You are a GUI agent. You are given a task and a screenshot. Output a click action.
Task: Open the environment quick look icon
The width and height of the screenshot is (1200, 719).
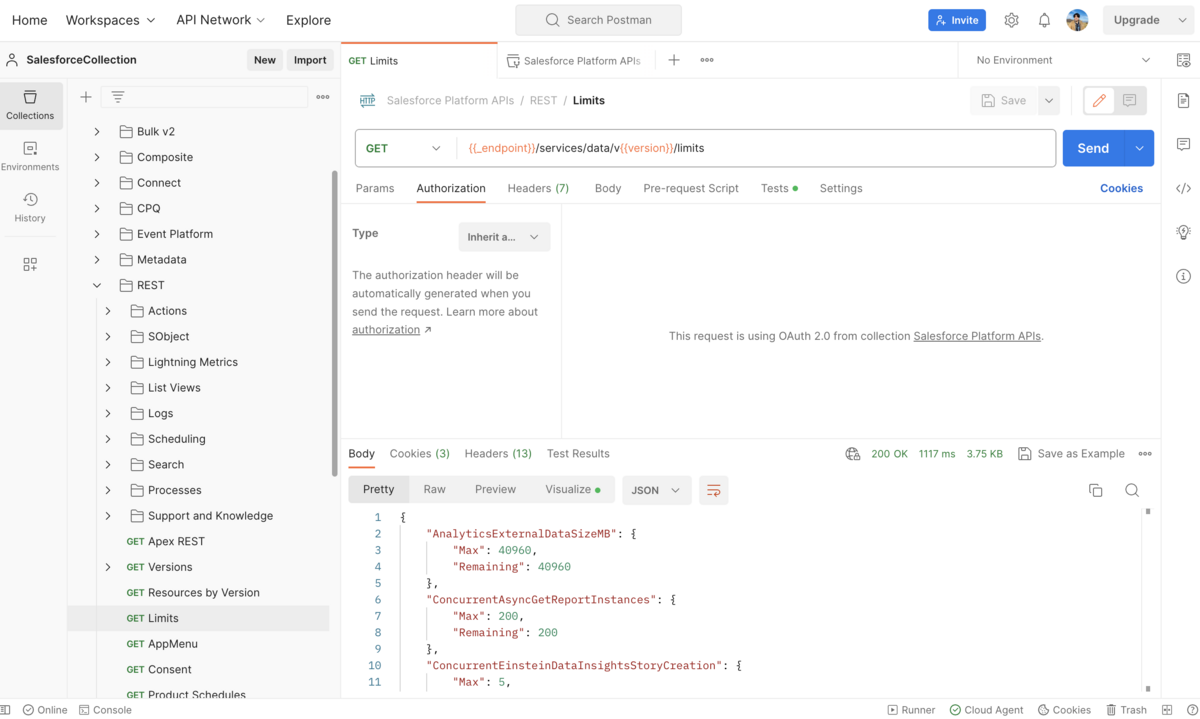click(1184, 60)
